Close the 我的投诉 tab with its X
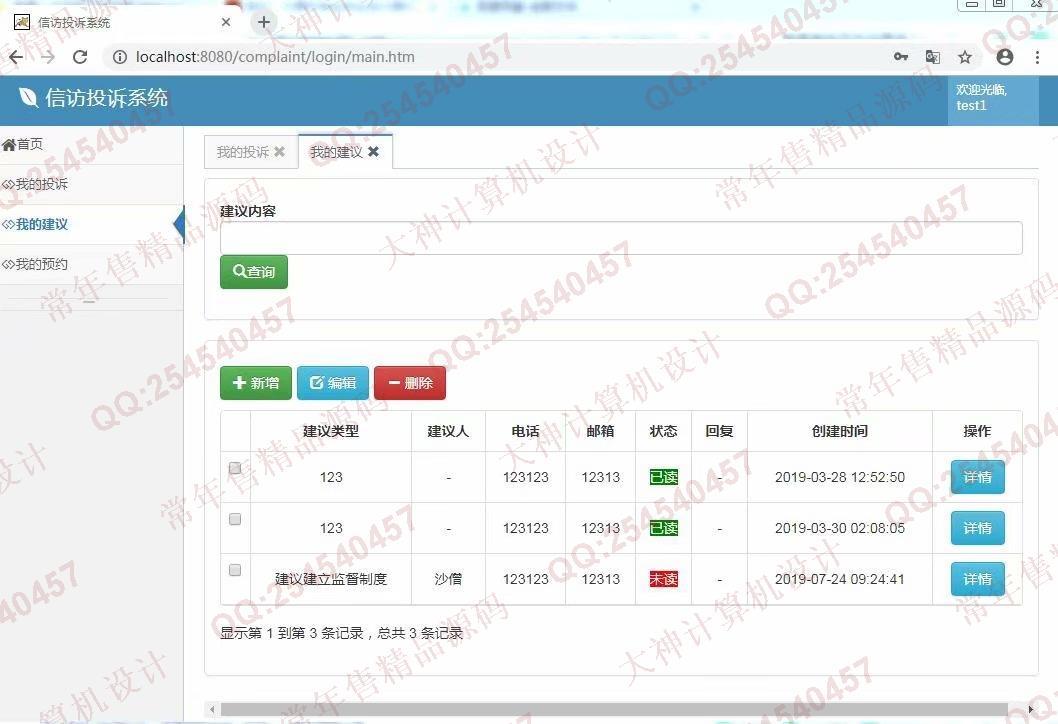The height and width of the screenshot is (724, 1058). pyautogui.click(x=279, y=152)
